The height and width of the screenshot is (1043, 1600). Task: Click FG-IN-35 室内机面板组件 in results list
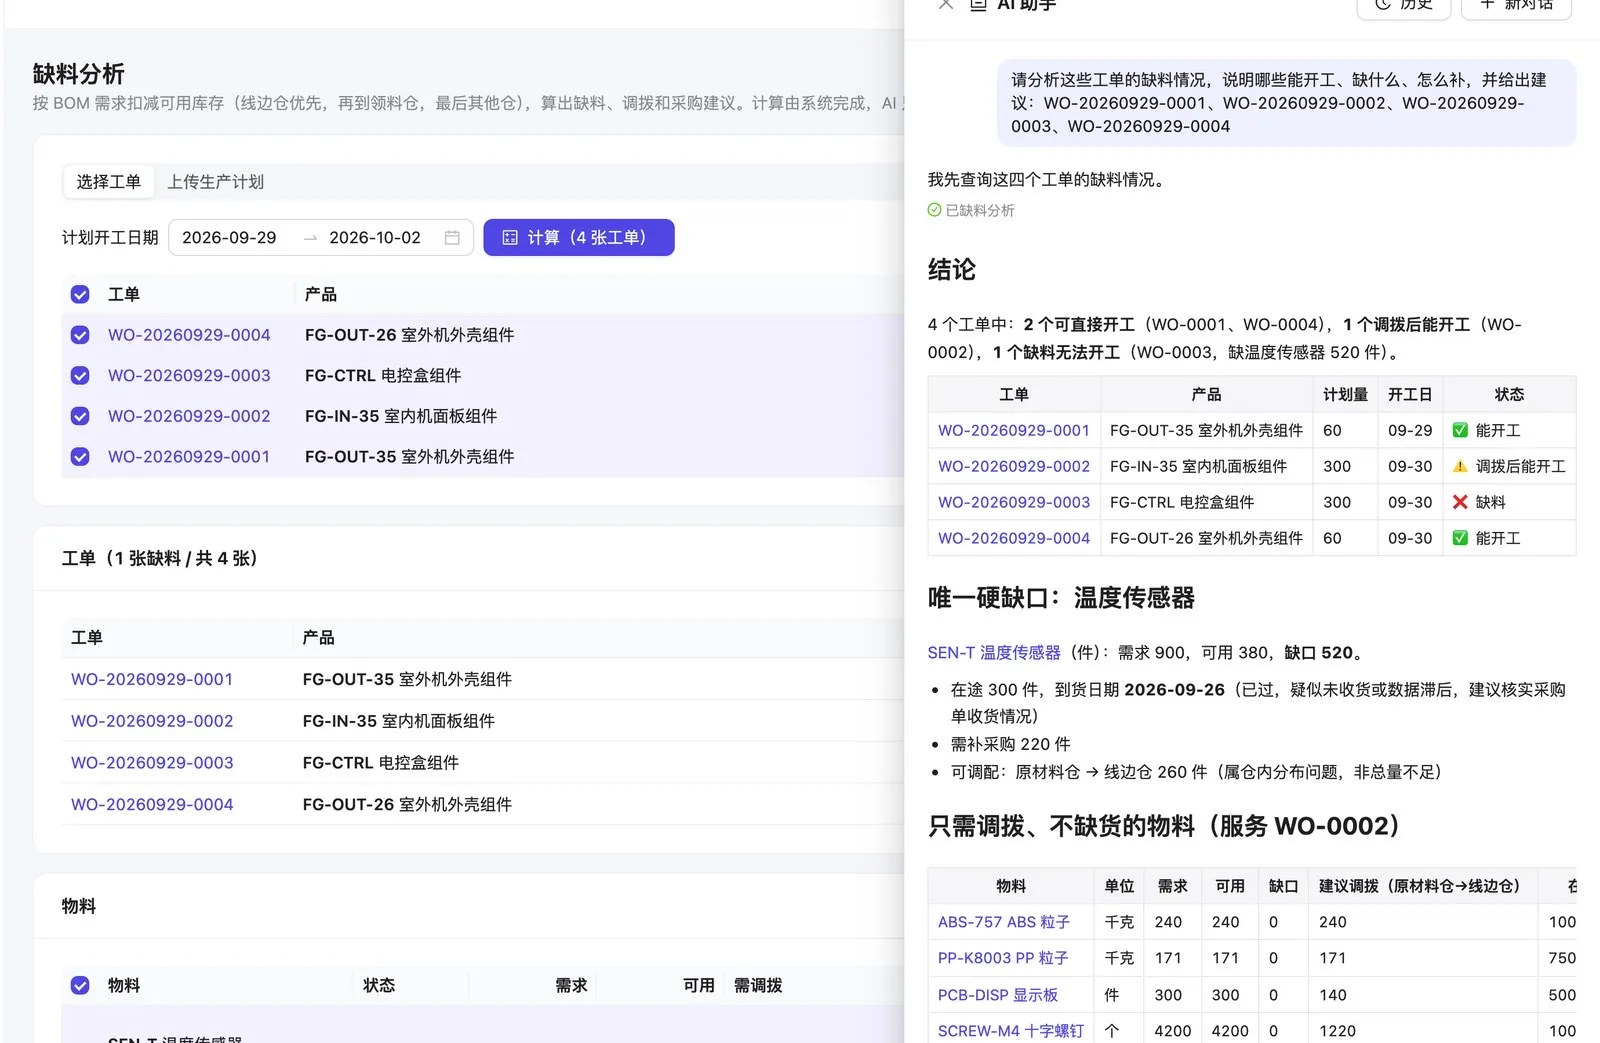(399, 721)
